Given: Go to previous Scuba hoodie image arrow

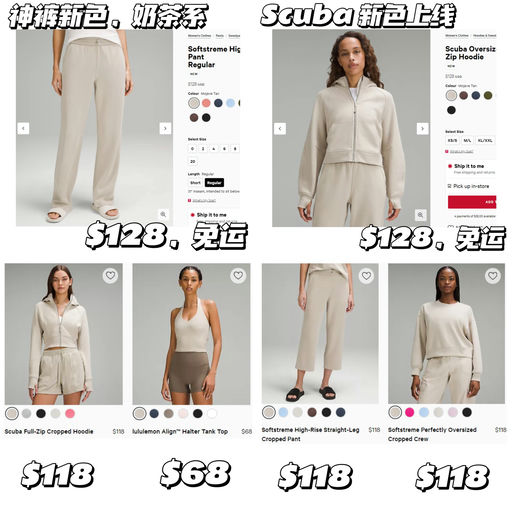Looking at the screenshot, I should point(280,128).
